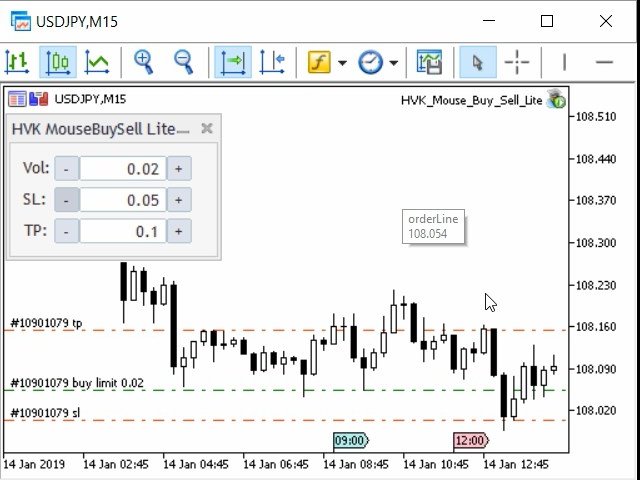Expand the indicators dropdown arrow
Viewport: 640px width, 480px height.
(x=342, y=63)
